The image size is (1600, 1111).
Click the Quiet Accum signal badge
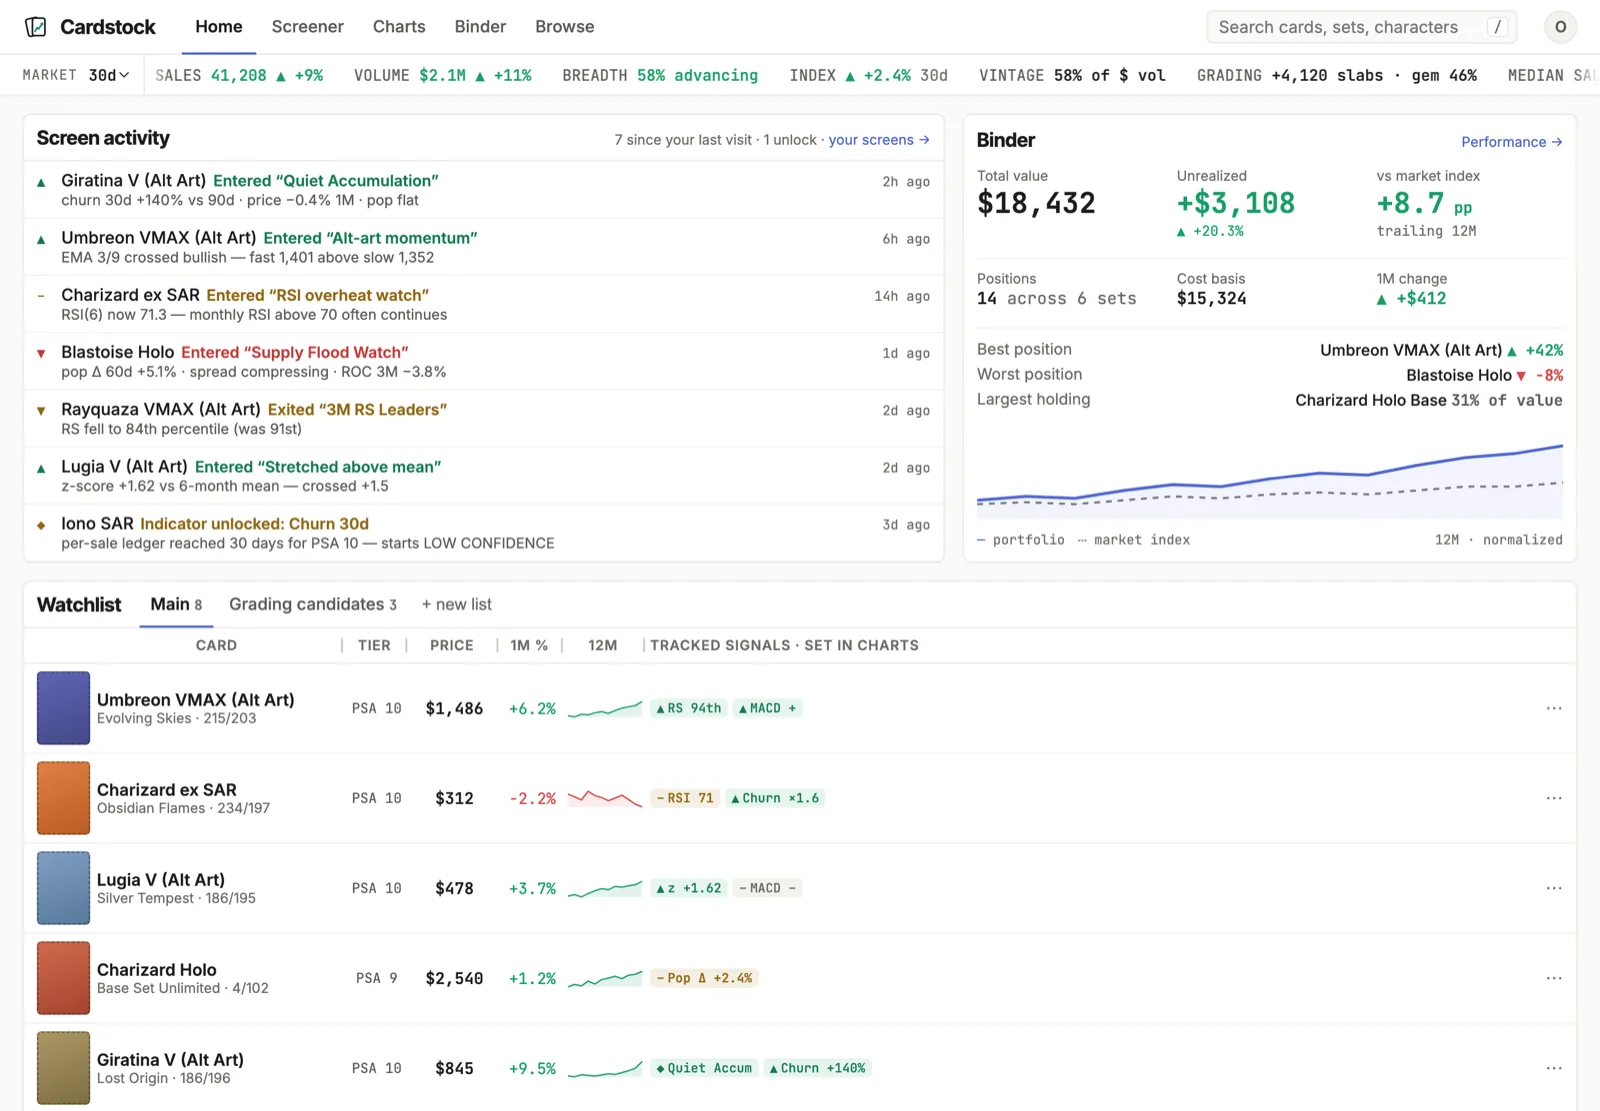click(704, 1068)
